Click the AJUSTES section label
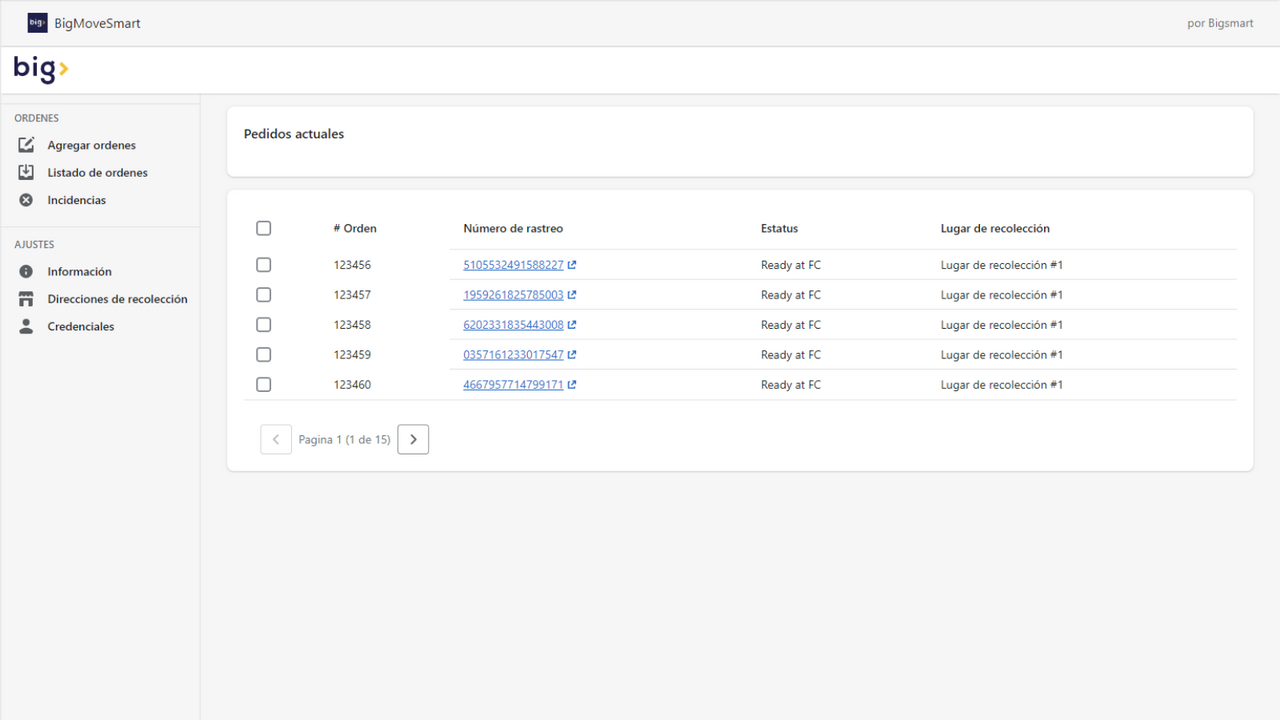 (35, 244)
